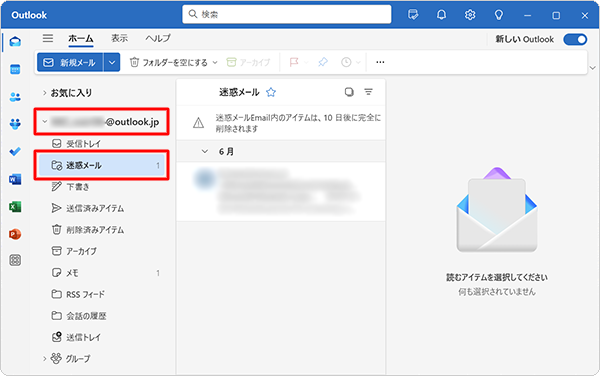Open the settings gear
This screenshot has height=376, width=600.
pyautogui.click(x=470, y=15)
